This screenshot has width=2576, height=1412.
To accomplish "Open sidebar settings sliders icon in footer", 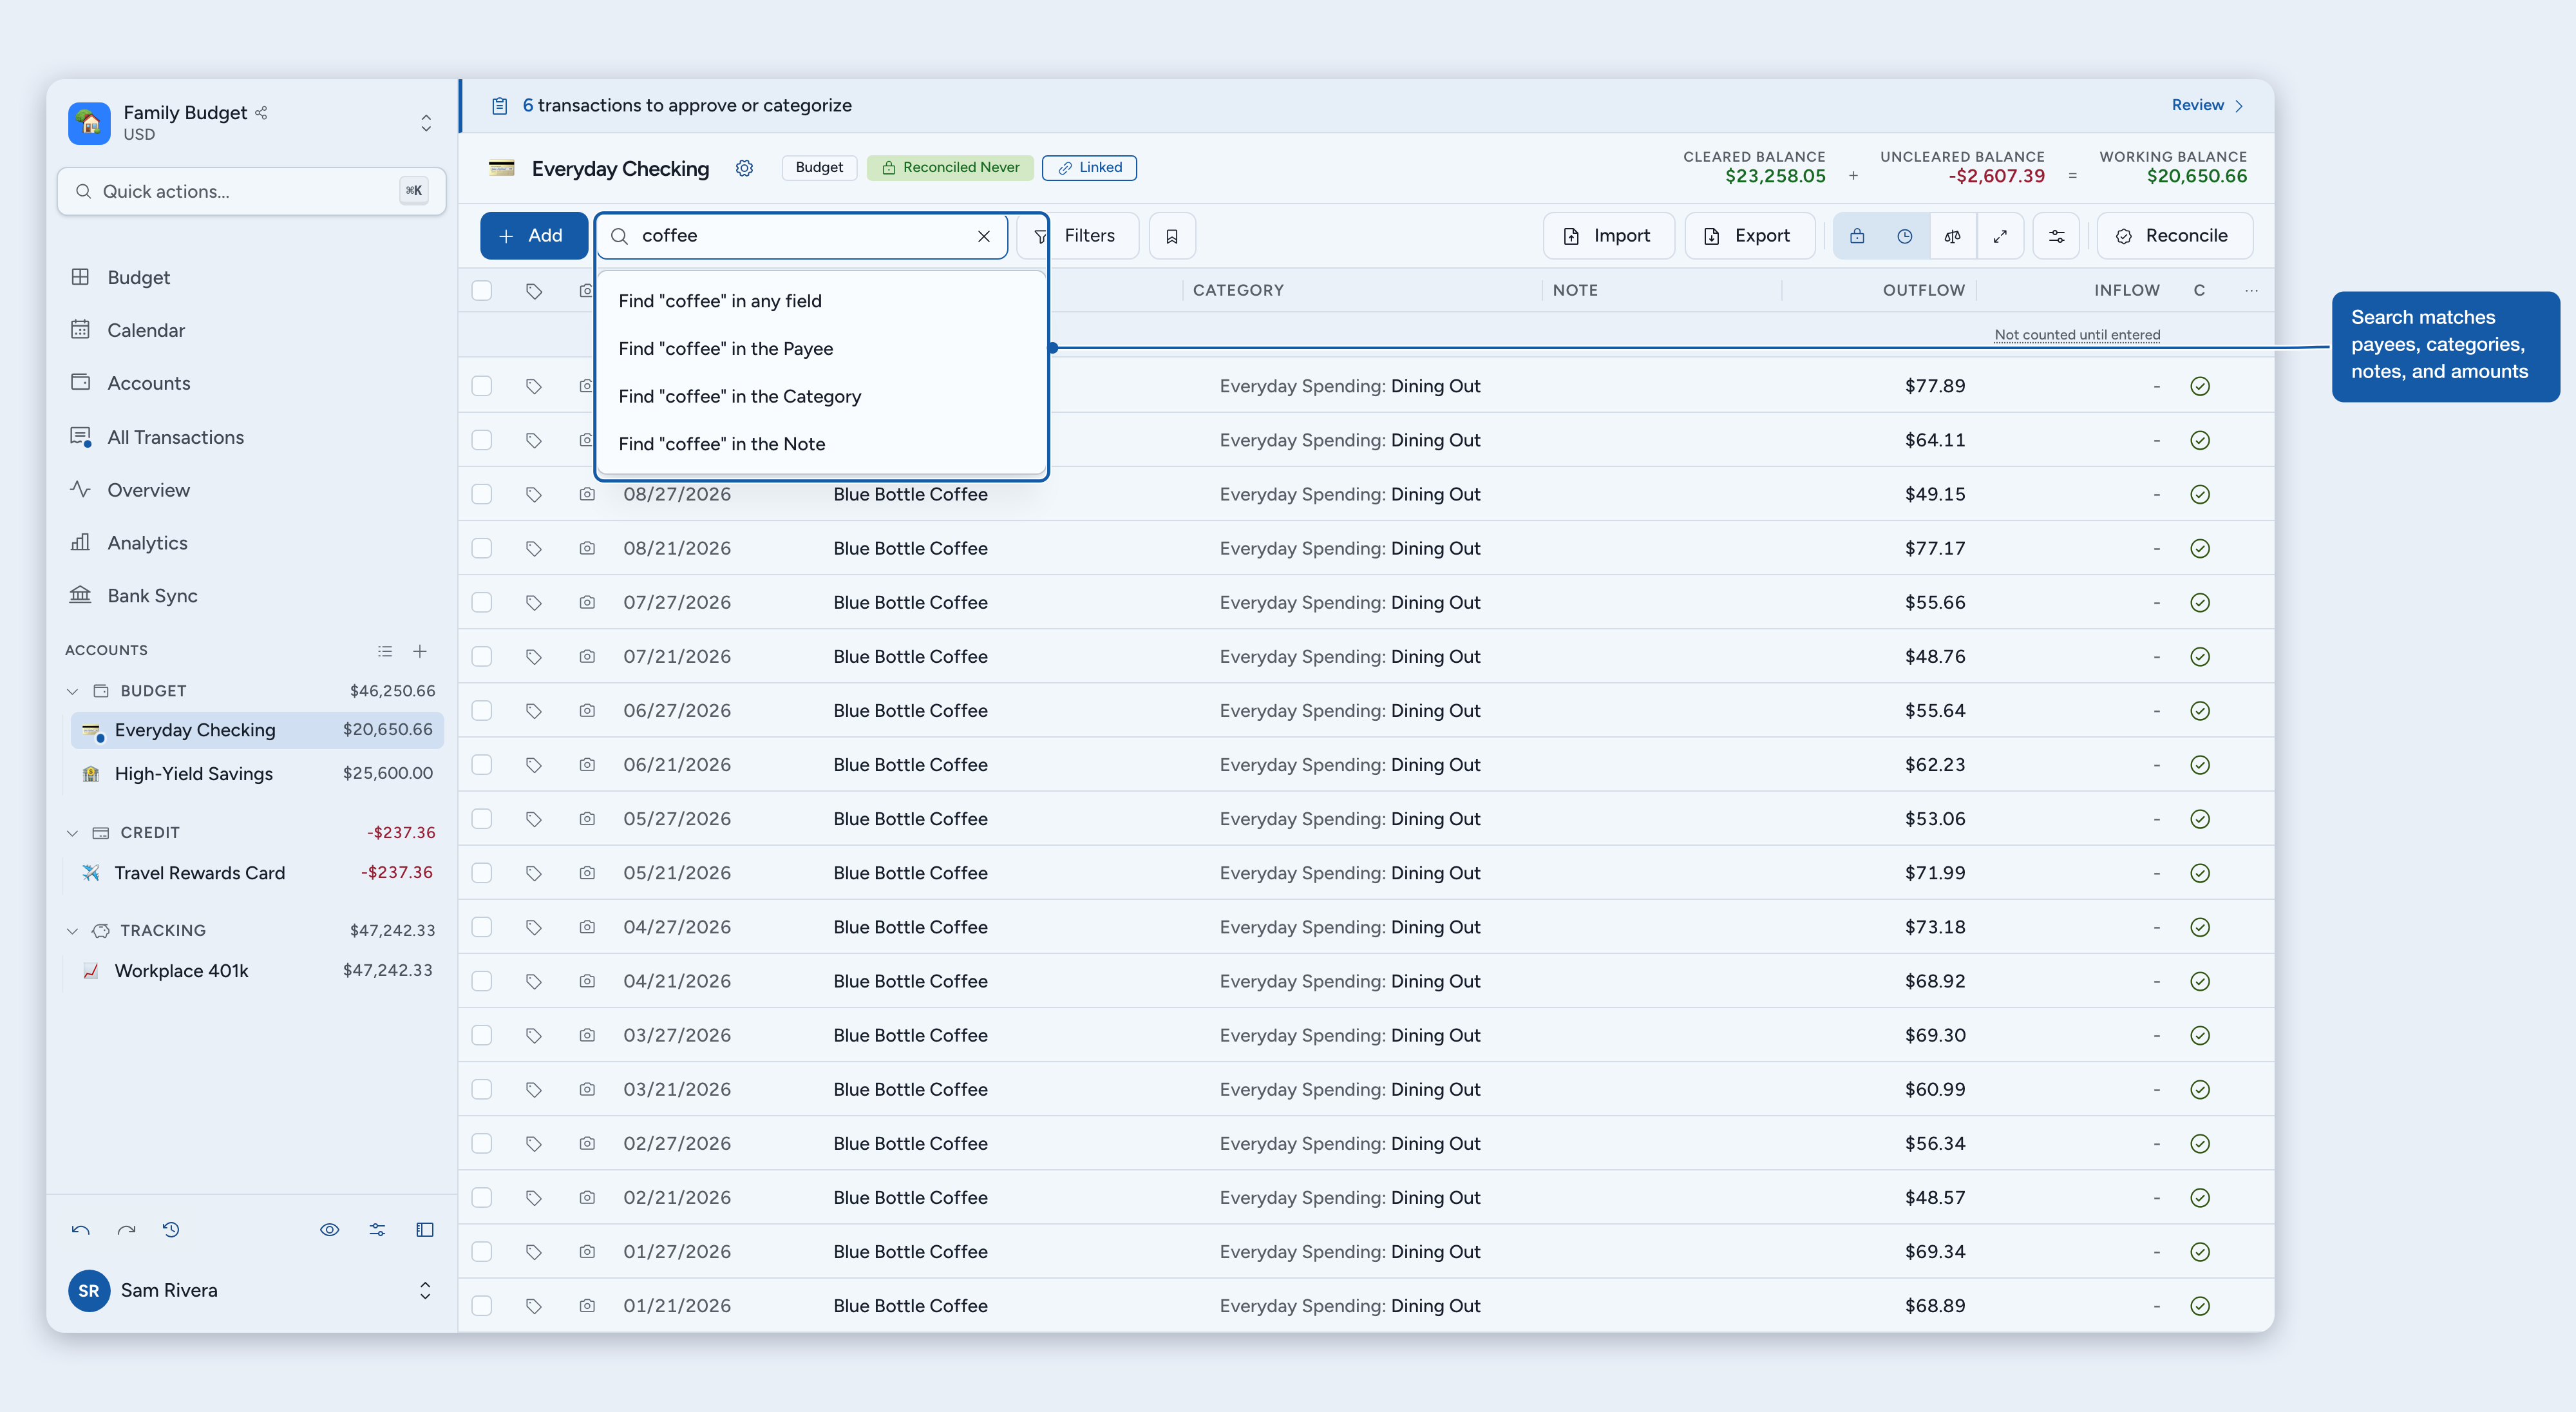I will pos(377,1230).
